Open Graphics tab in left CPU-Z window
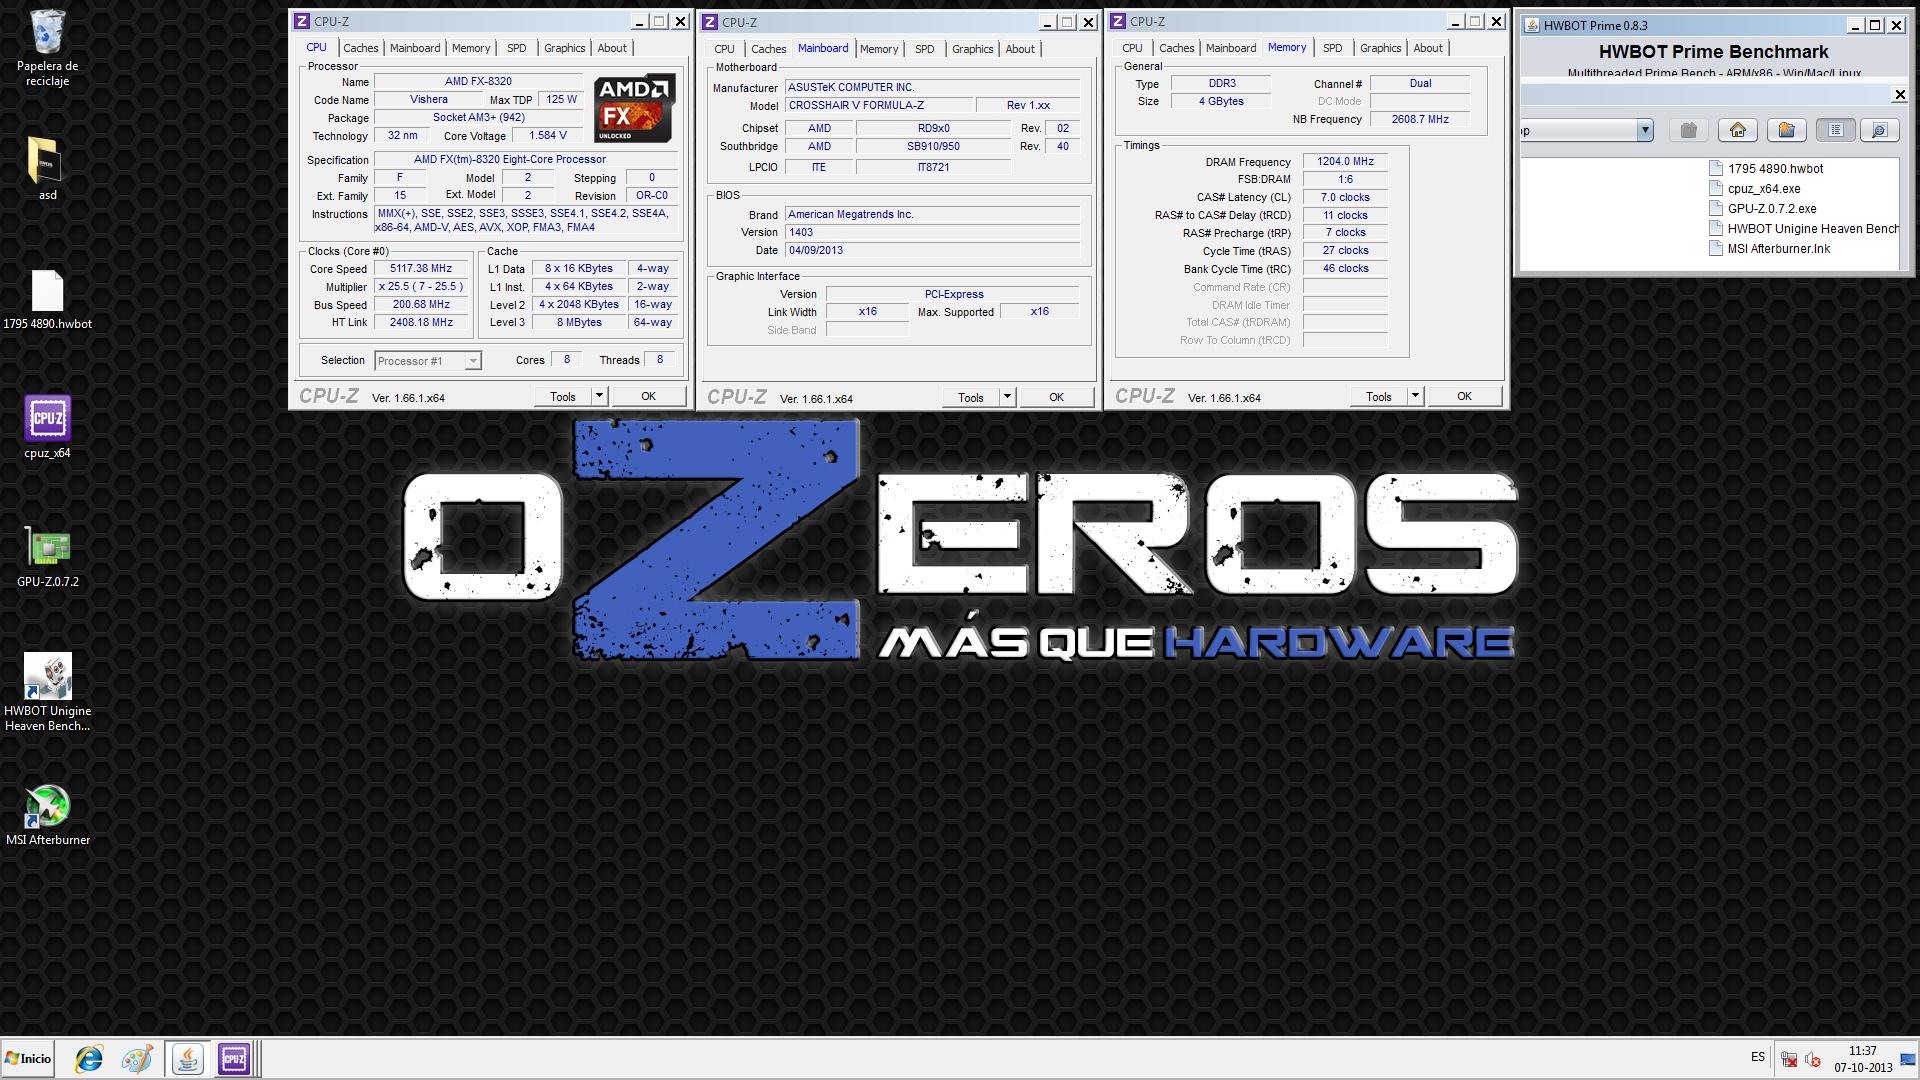 coord(564,48)
